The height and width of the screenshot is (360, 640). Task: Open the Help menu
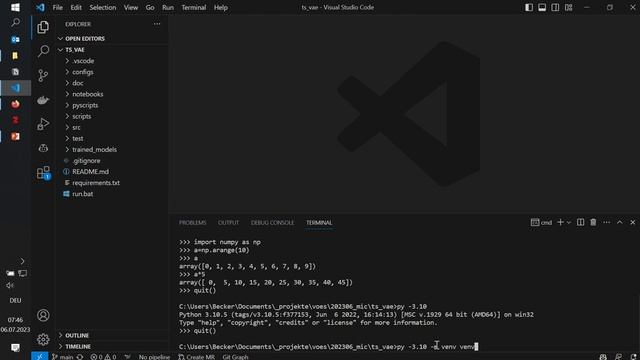220,7
